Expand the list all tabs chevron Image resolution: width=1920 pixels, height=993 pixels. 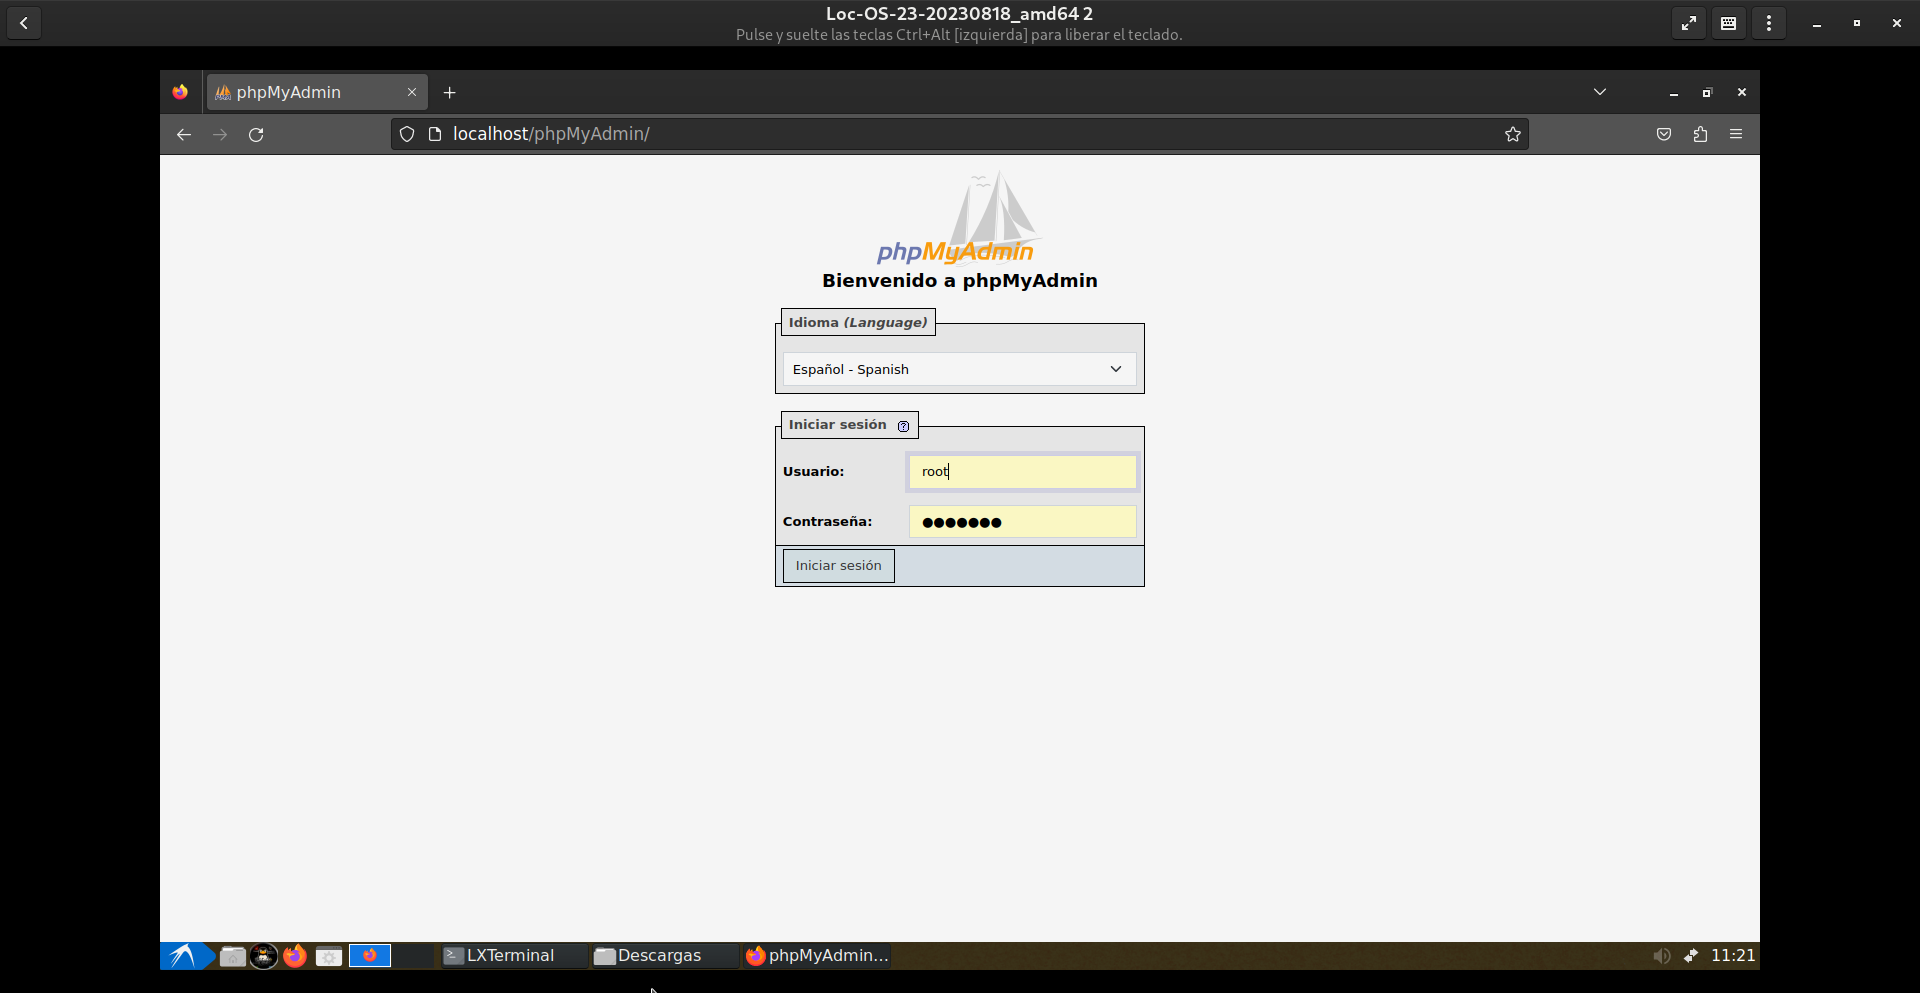tap(1600, 92)
